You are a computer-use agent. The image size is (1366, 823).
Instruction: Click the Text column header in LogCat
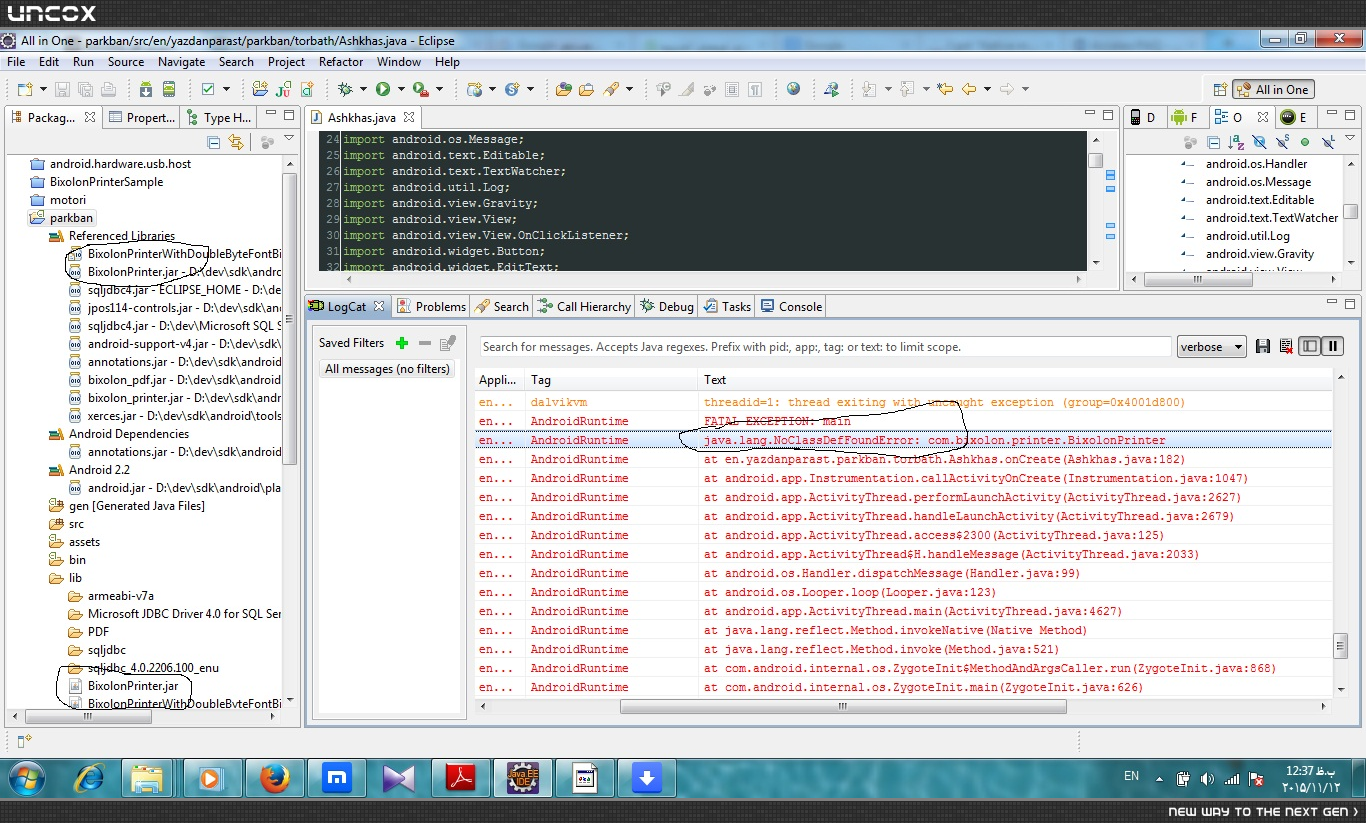pyautogui.click(x=1015, y=380)
